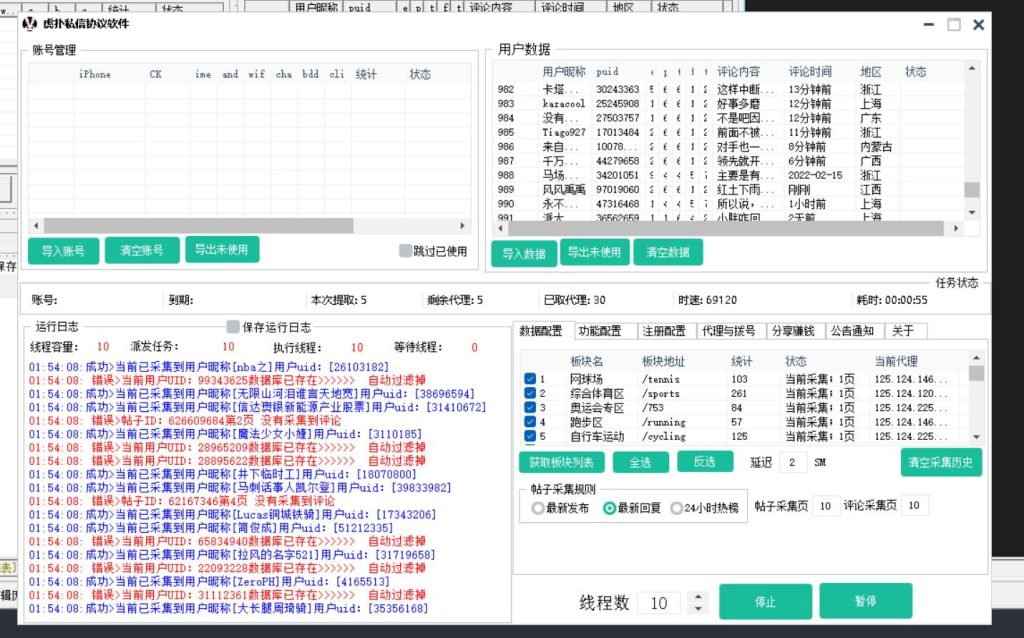
Task: Increase 线程数 using the up stepper arrow
Action: click(696, 596)
